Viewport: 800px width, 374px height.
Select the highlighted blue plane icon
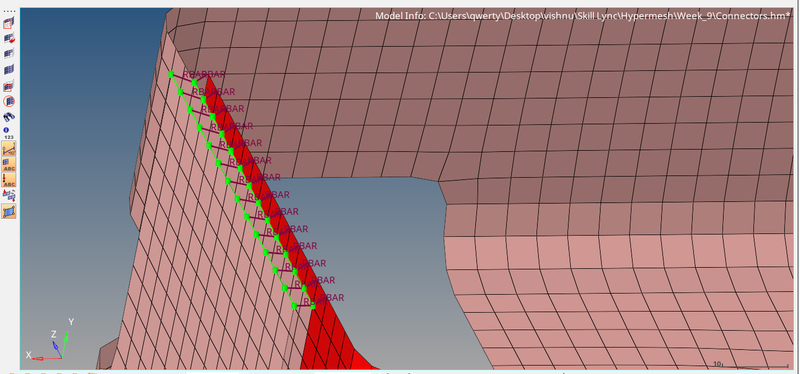click(9, 211)
